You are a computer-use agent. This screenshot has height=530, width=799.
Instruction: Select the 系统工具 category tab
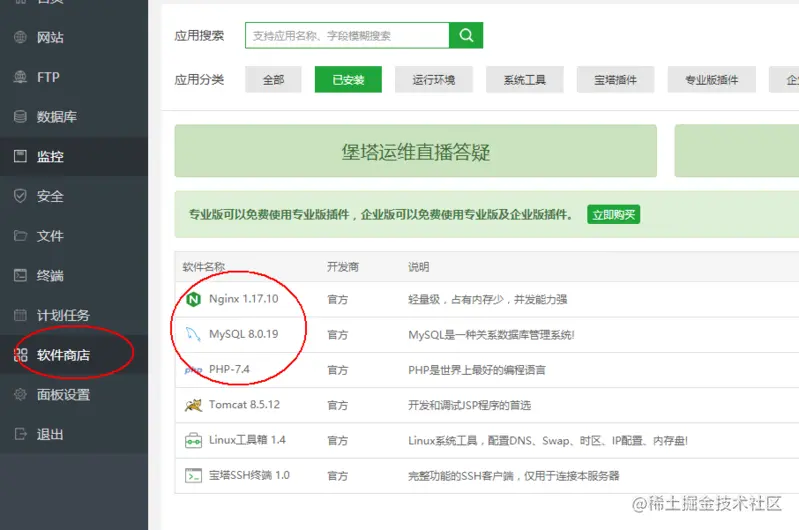524,80
